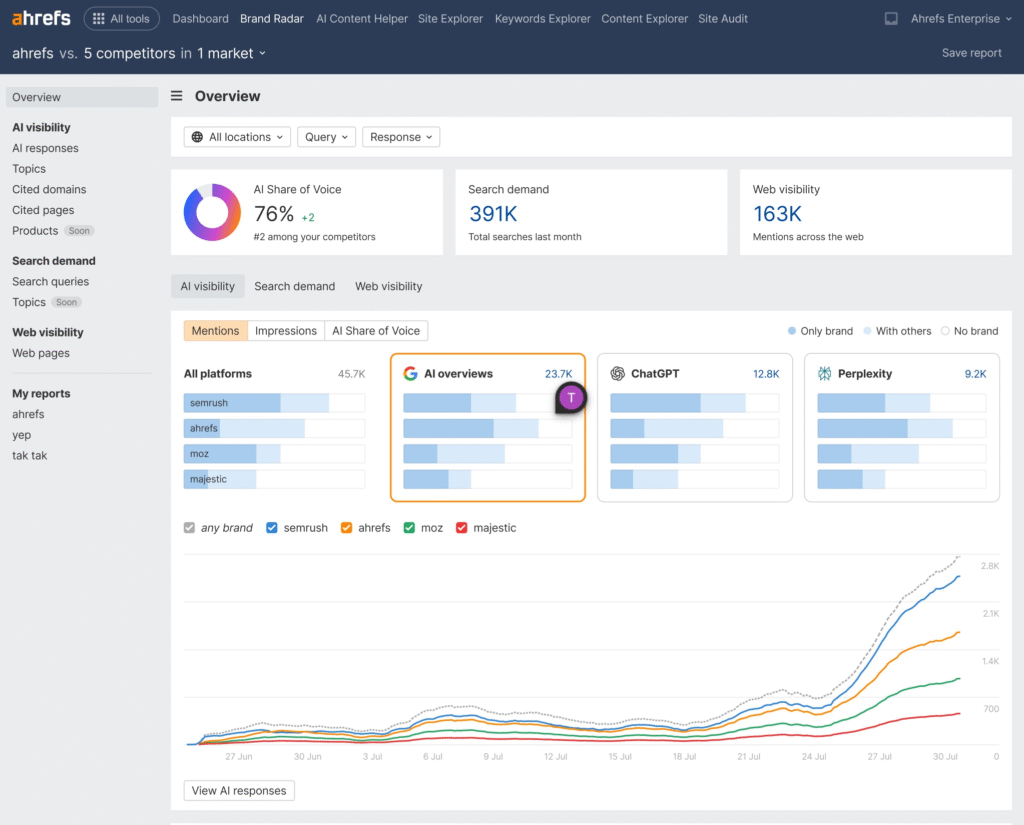The width and height of the screenshot is (1024, 825).
Task: Toggle the No brand legend filter
Action: [x=969, y=331]
